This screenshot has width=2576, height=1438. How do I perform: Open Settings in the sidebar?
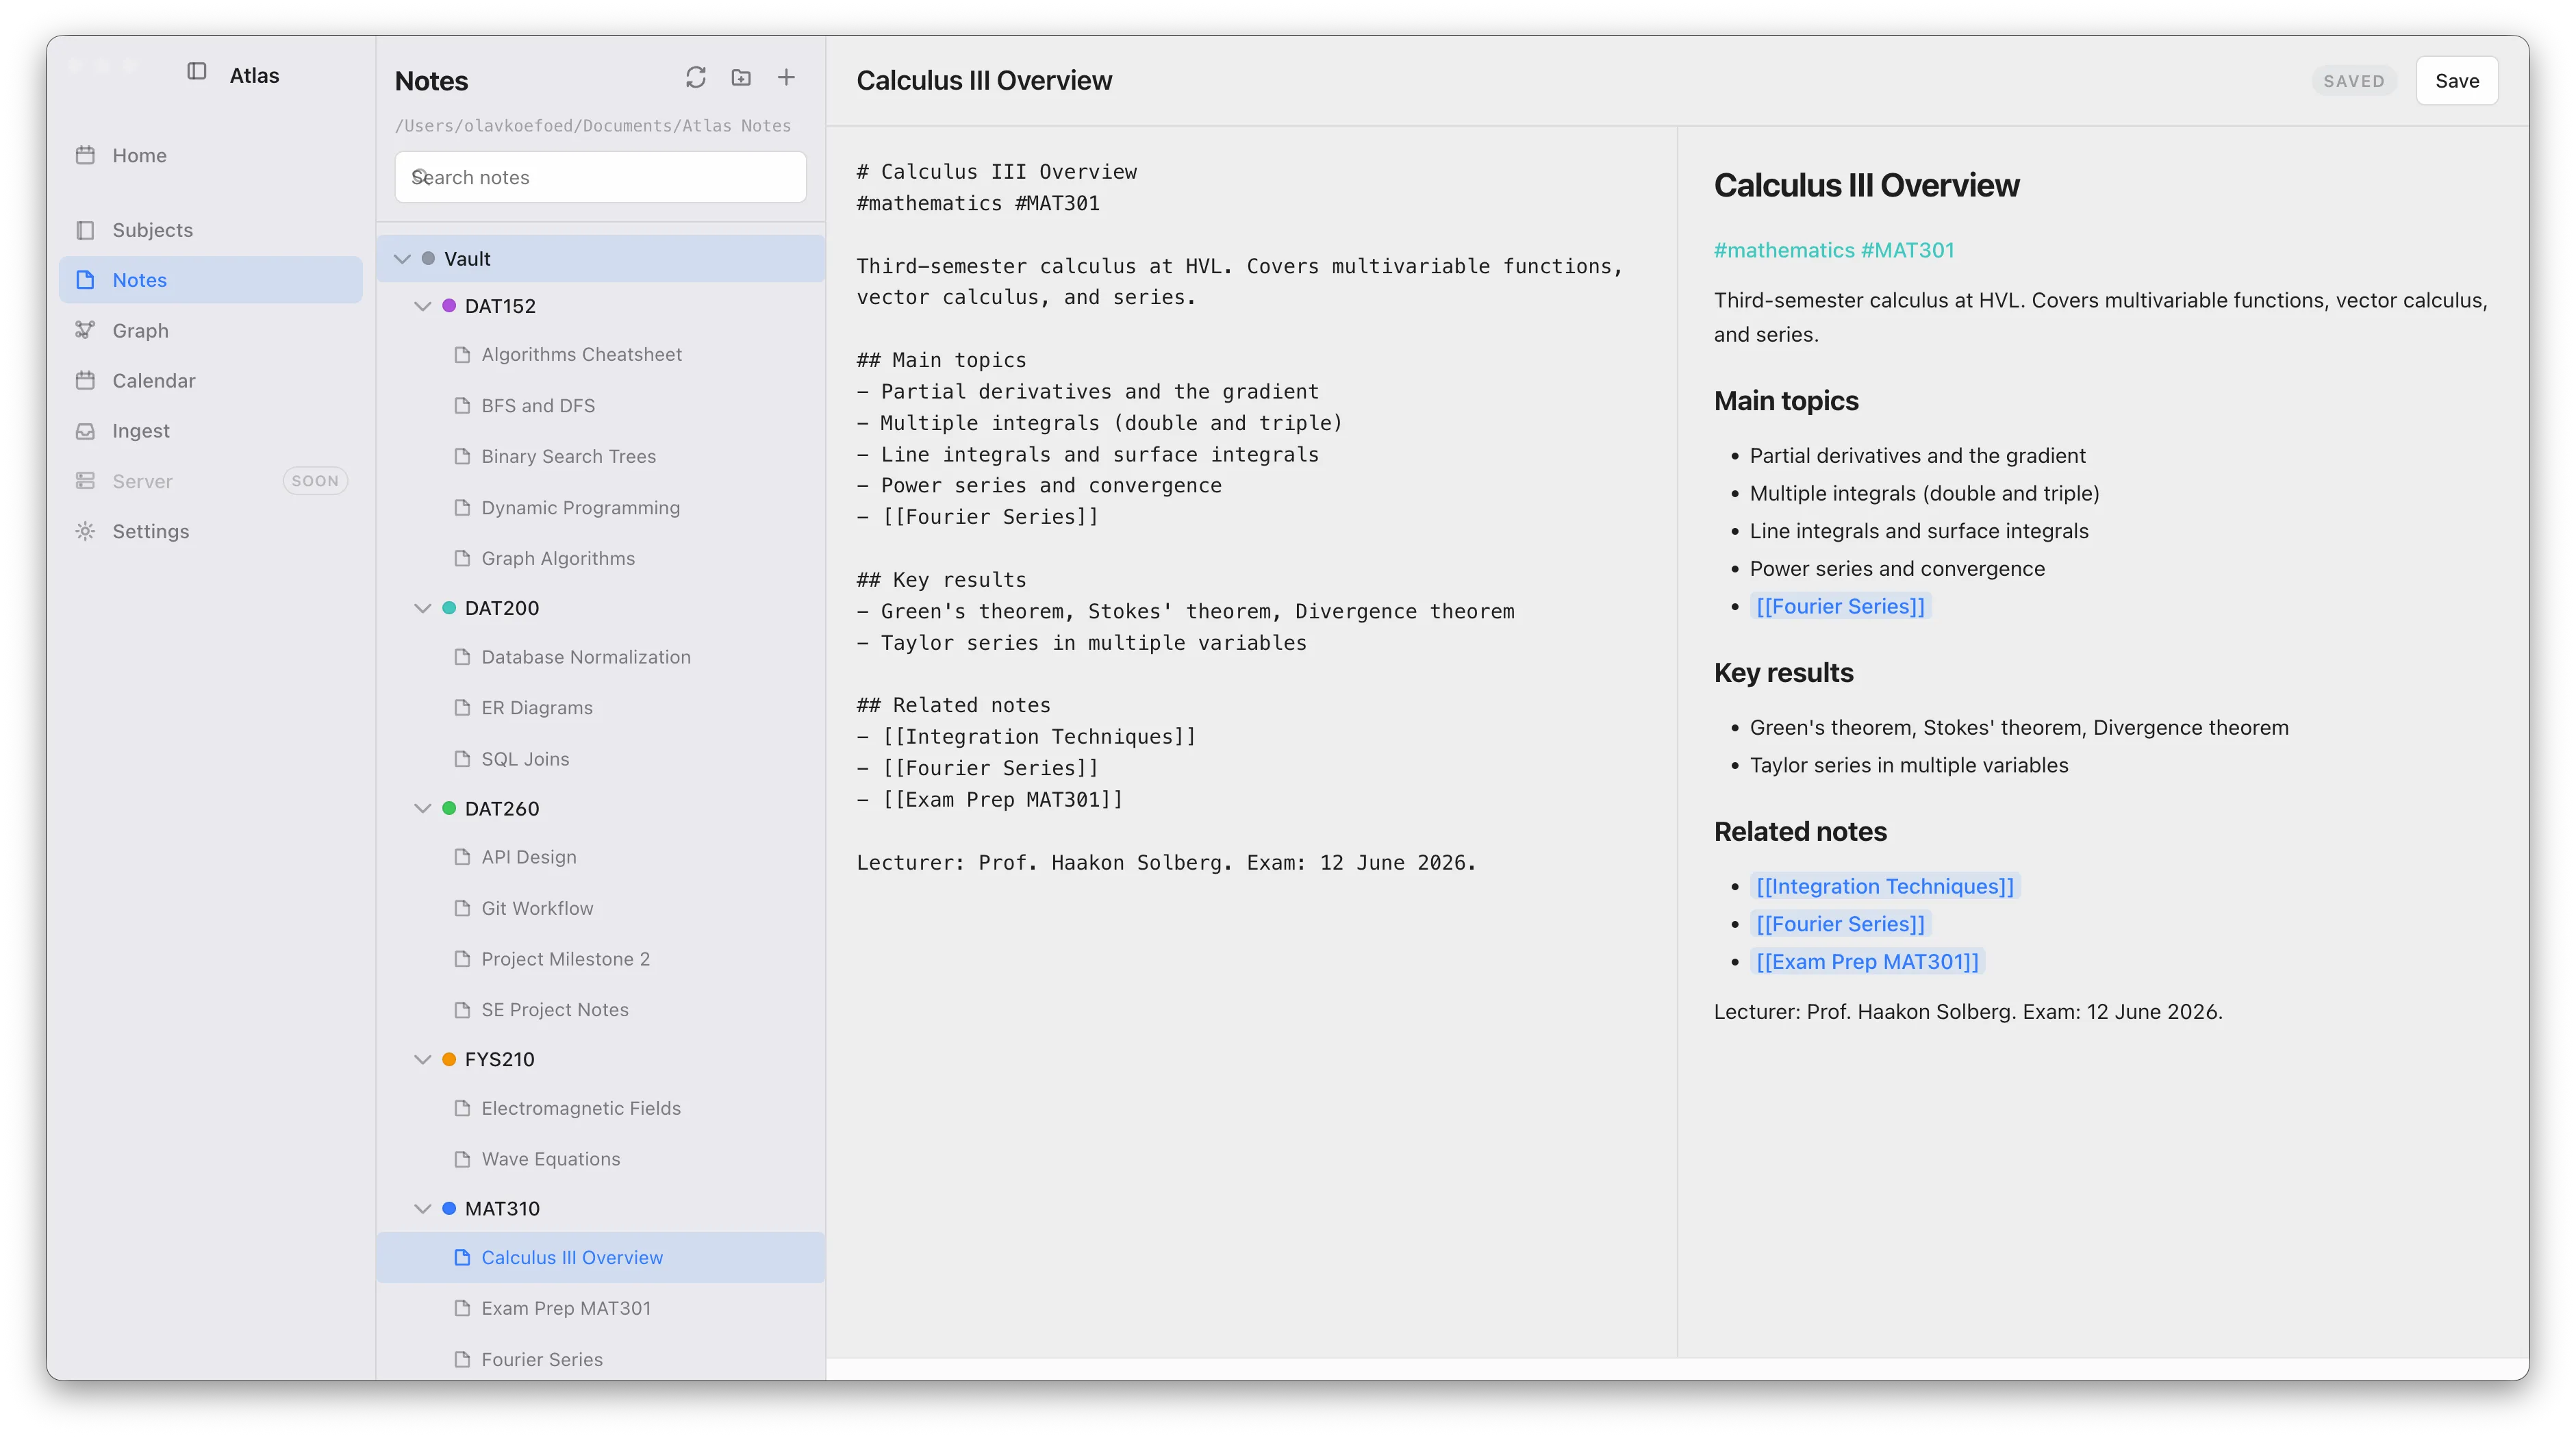[x=210, y=531]
